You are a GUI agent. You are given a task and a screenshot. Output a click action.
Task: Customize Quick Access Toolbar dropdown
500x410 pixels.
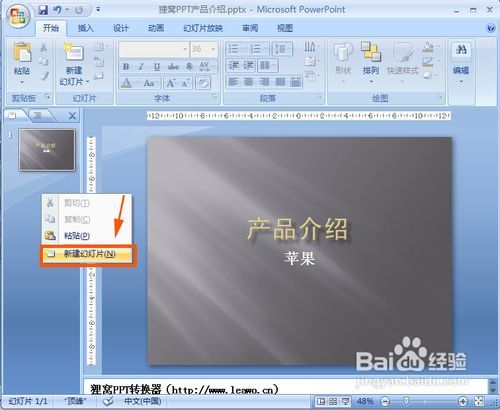[98, 10]
